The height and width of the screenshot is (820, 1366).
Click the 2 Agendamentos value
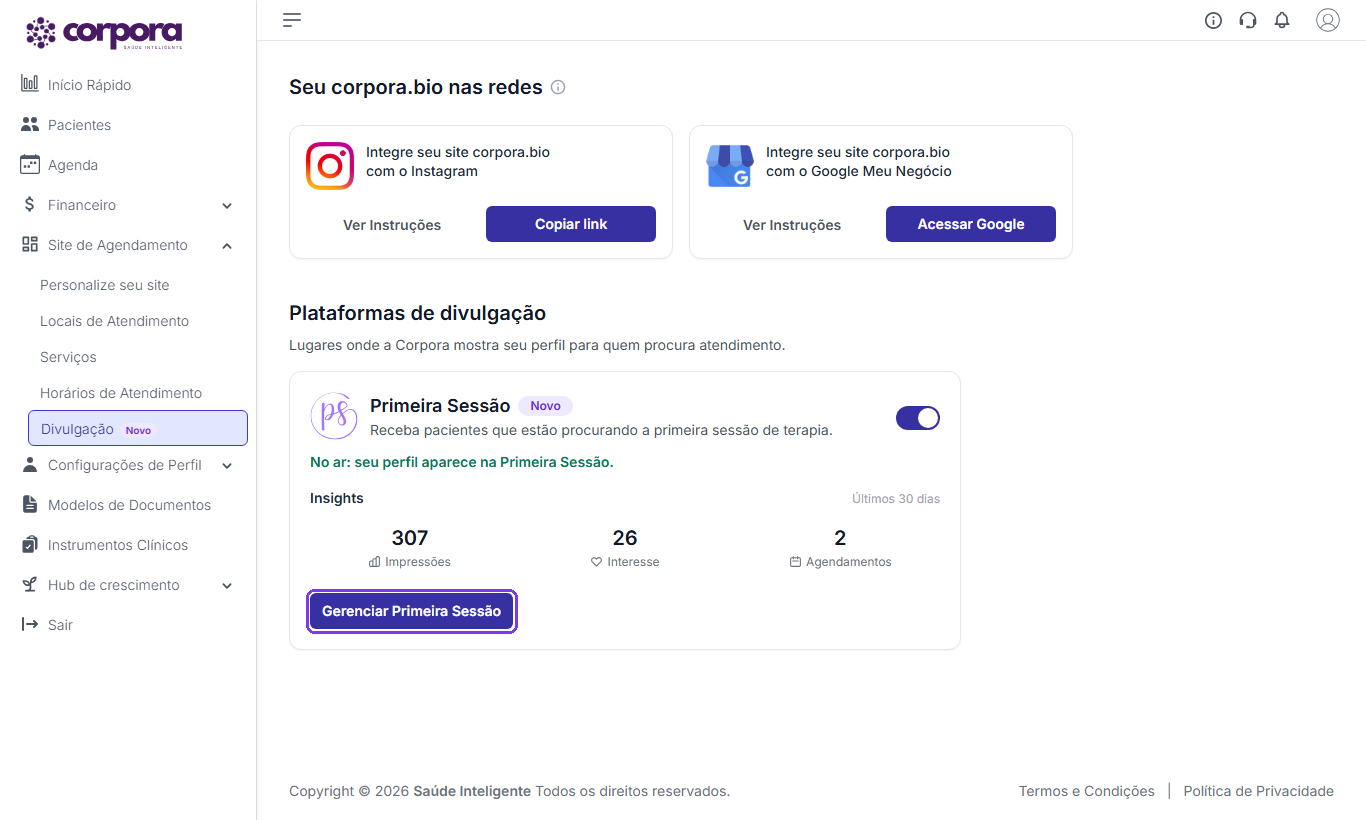click(x=840, y=538)
